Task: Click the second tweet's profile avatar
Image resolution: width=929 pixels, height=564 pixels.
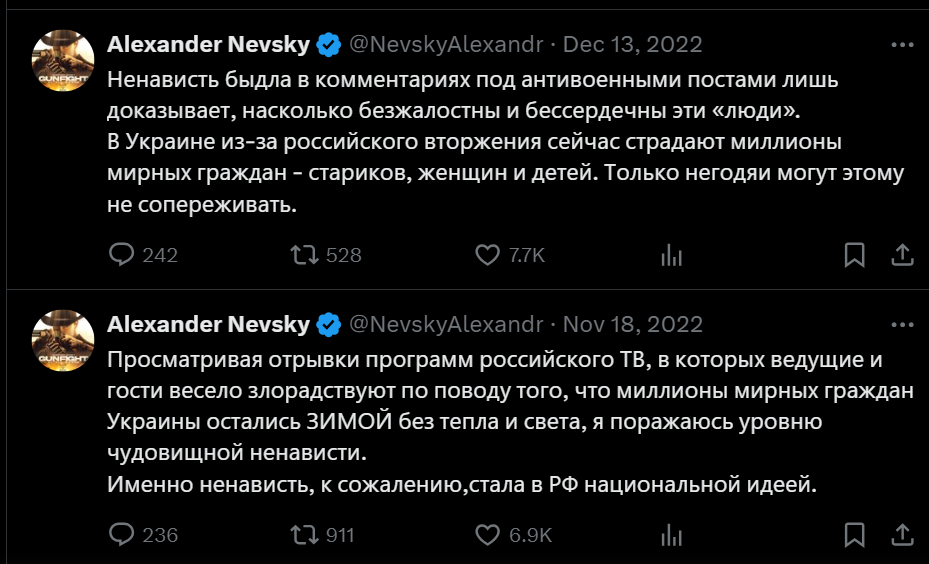Action: (65, 342)
